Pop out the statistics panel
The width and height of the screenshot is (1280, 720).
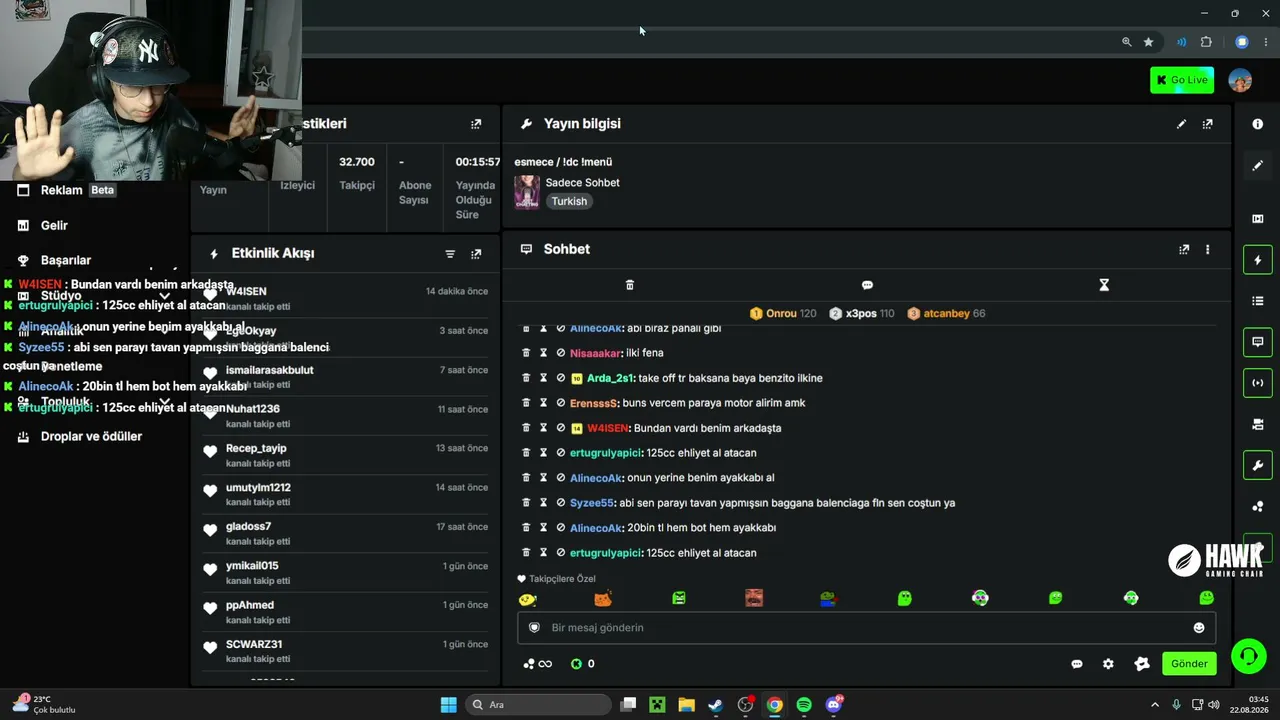click(x=476, y=124)
